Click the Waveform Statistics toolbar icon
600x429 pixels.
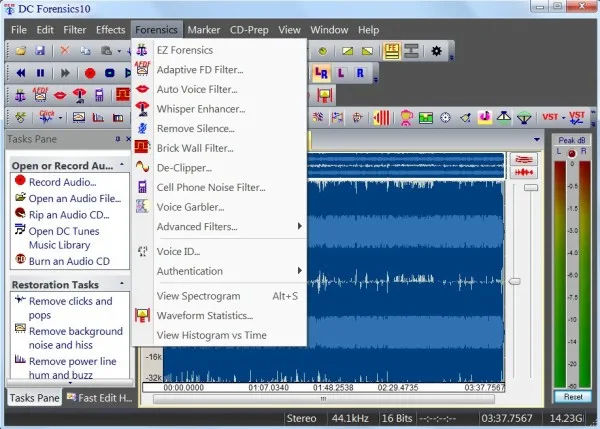[324, 95]
